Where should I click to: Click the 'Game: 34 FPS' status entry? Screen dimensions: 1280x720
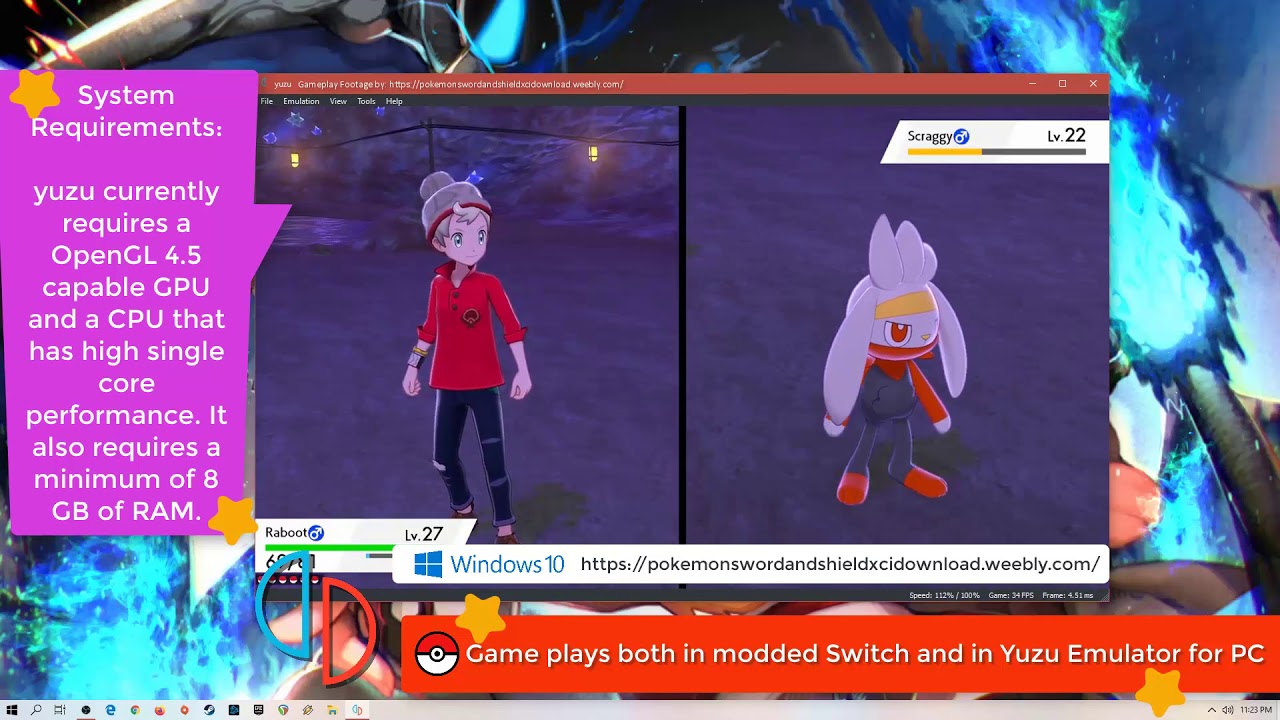point(1011,595)
